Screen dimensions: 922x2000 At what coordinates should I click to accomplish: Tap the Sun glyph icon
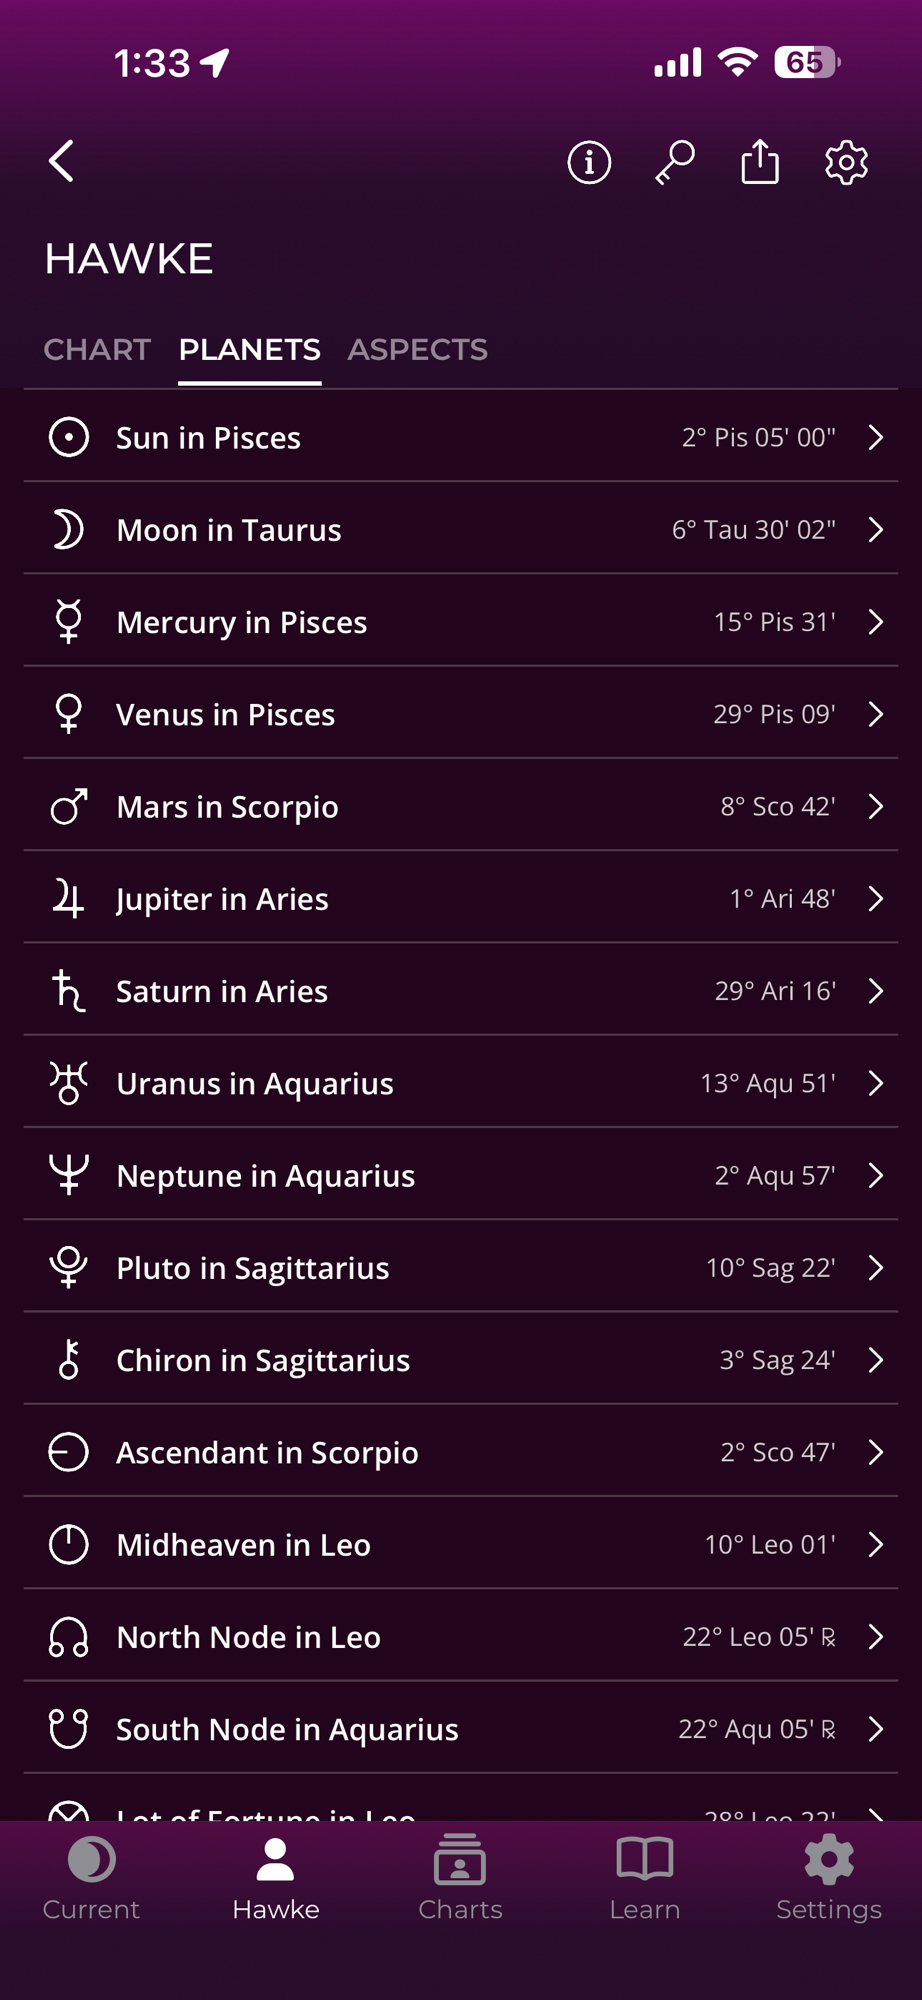[x=69, y=438]
